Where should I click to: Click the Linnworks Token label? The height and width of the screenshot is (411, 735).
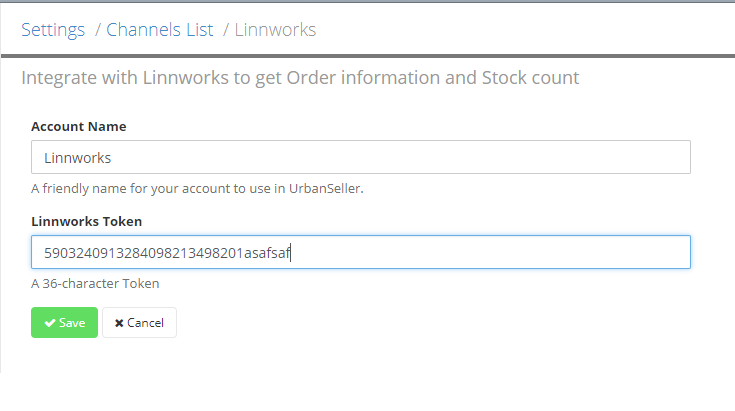tap(85, 221)
